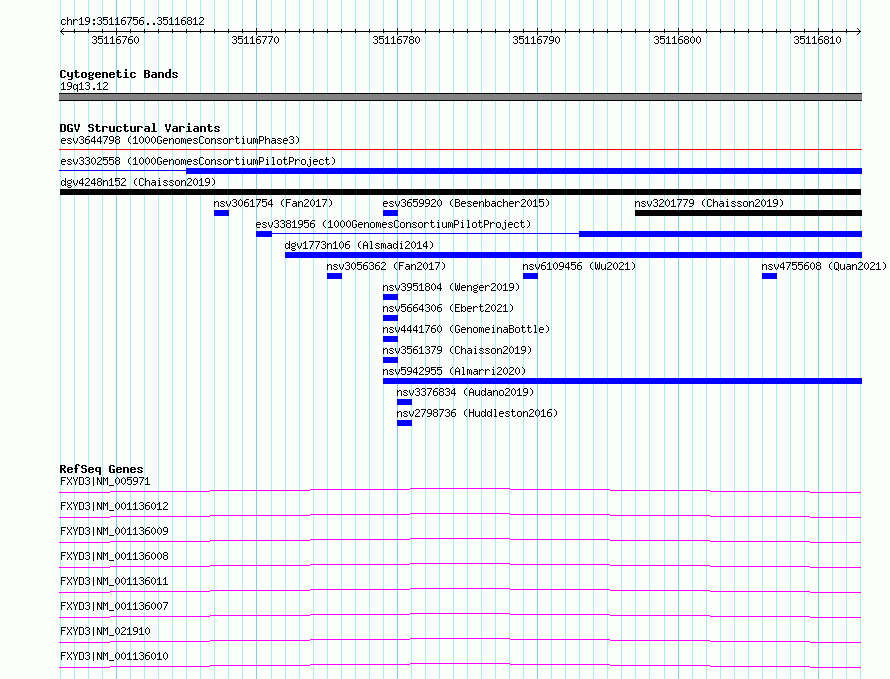
Task: Select dgv1773n106 (Alsmadi2014) label
Action: [x=359, y=245]
